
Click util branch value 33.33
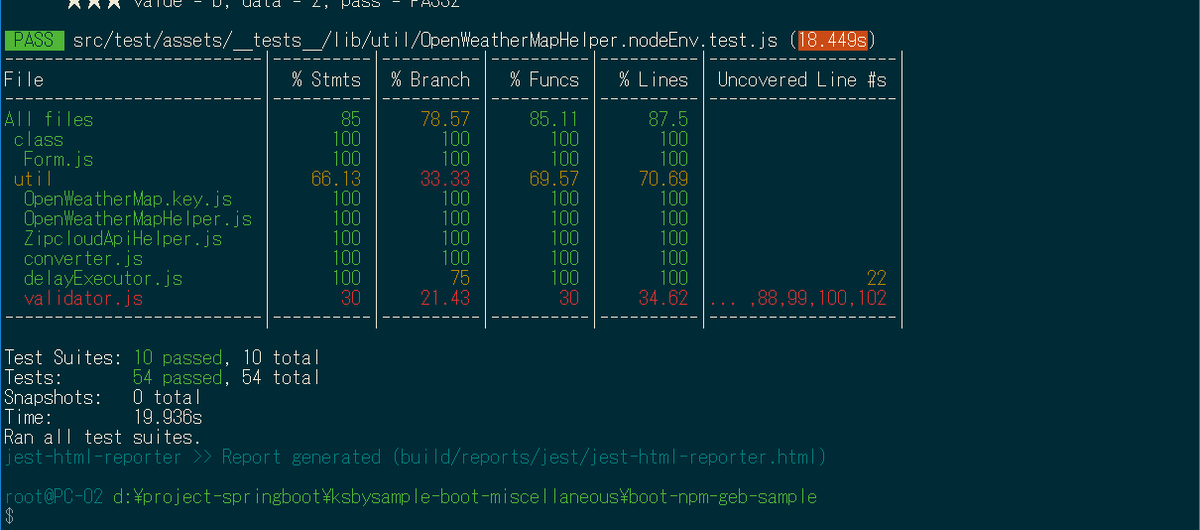pyautogui.click(x=445, y=179)
